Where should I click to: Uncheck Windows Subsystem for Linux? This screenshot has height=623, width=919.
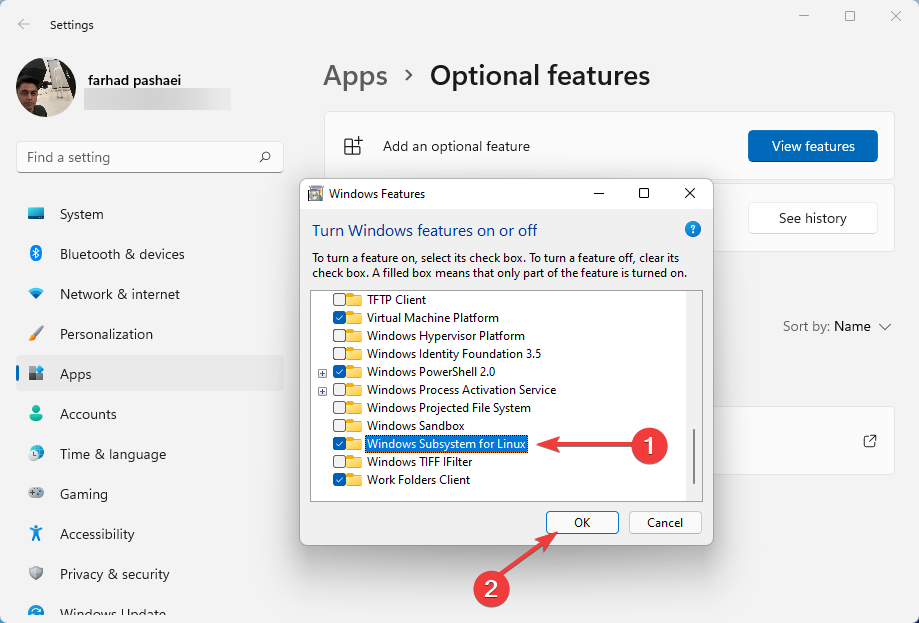point(337,443)
